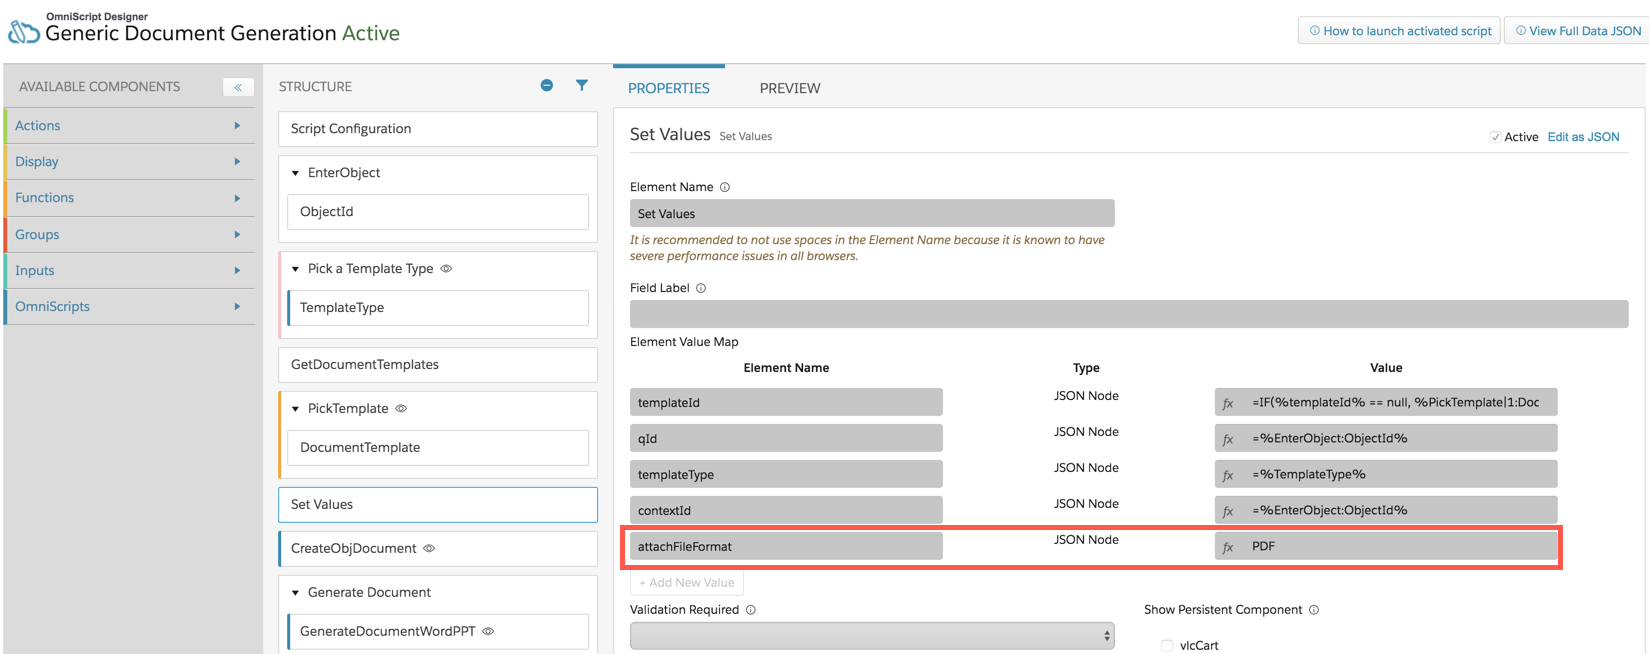Expand the Actions components group

click(129, 125)
